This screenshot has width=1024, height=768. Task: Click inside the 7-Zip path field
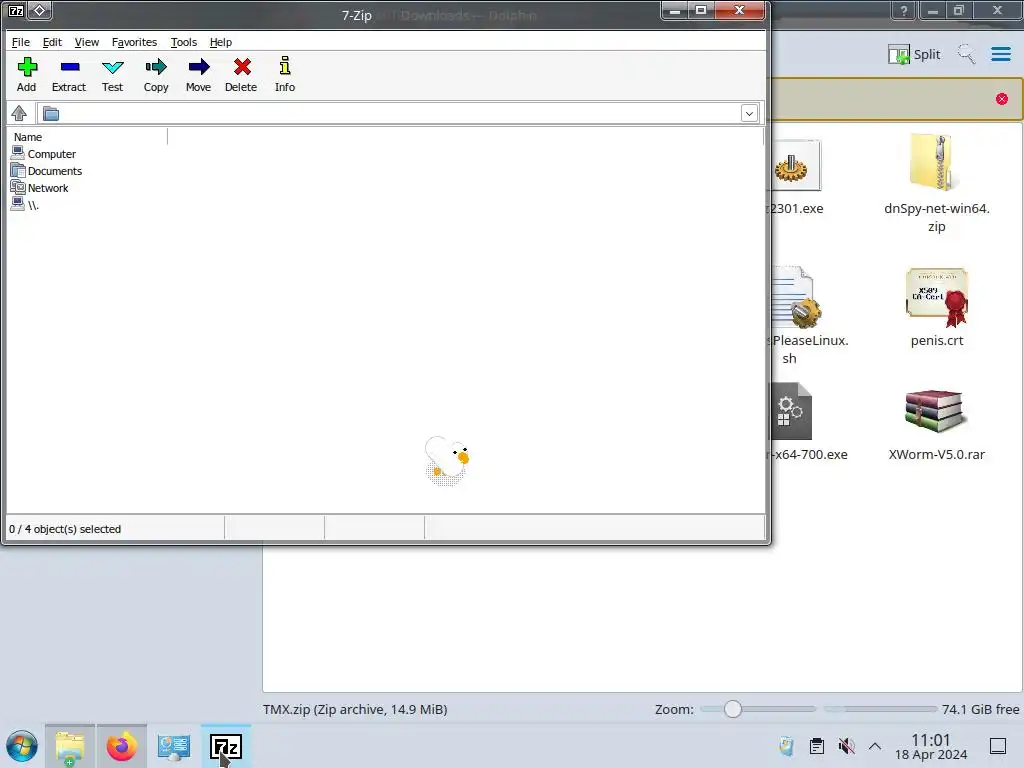(398, 114)
